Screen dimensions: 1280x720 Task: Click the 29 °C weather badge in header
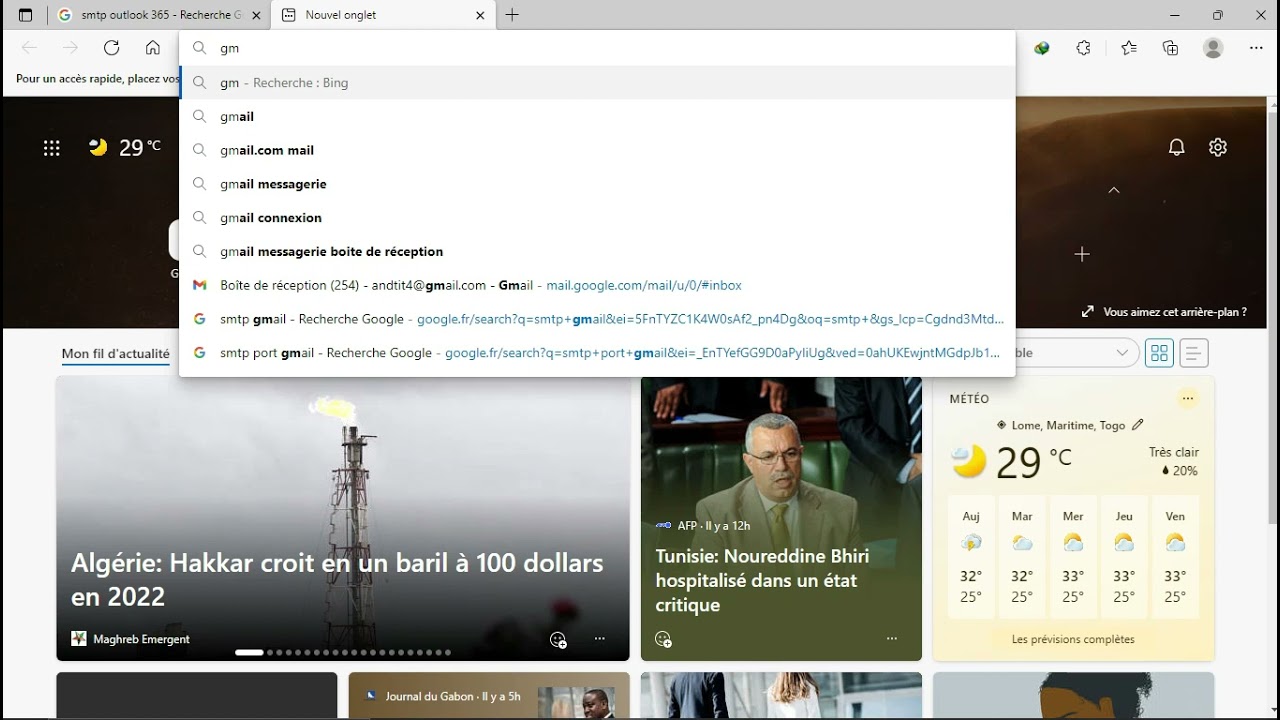pos(125,148)
